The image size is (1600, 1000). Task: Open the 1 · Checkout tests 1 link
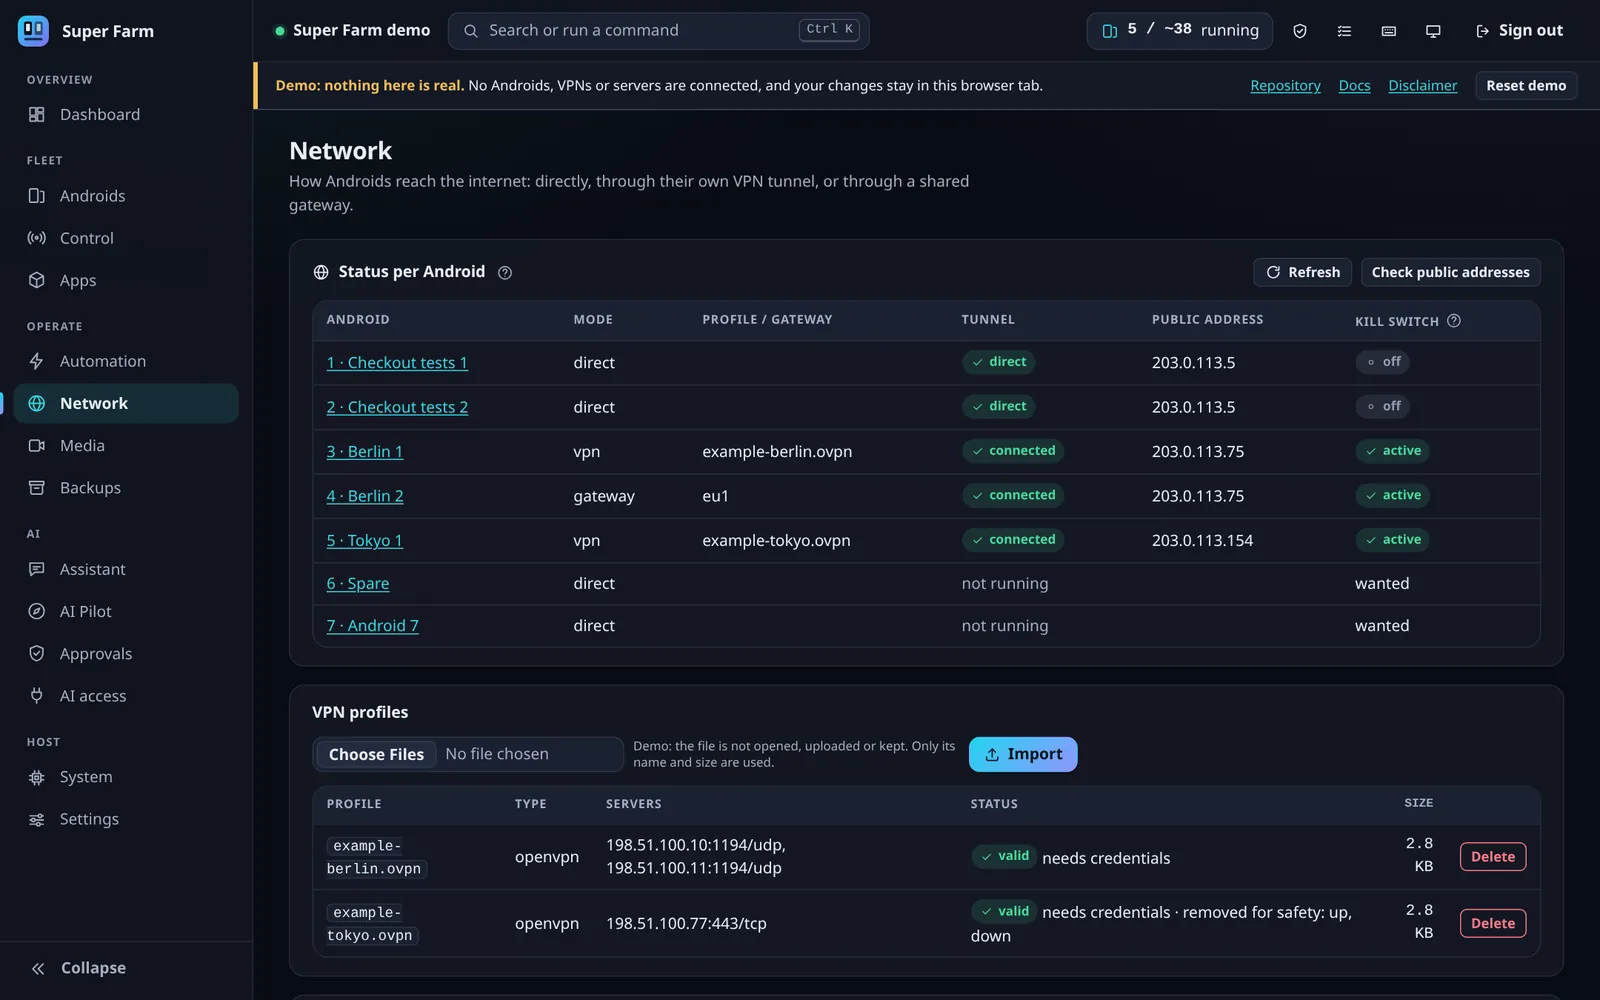[397, 363]
